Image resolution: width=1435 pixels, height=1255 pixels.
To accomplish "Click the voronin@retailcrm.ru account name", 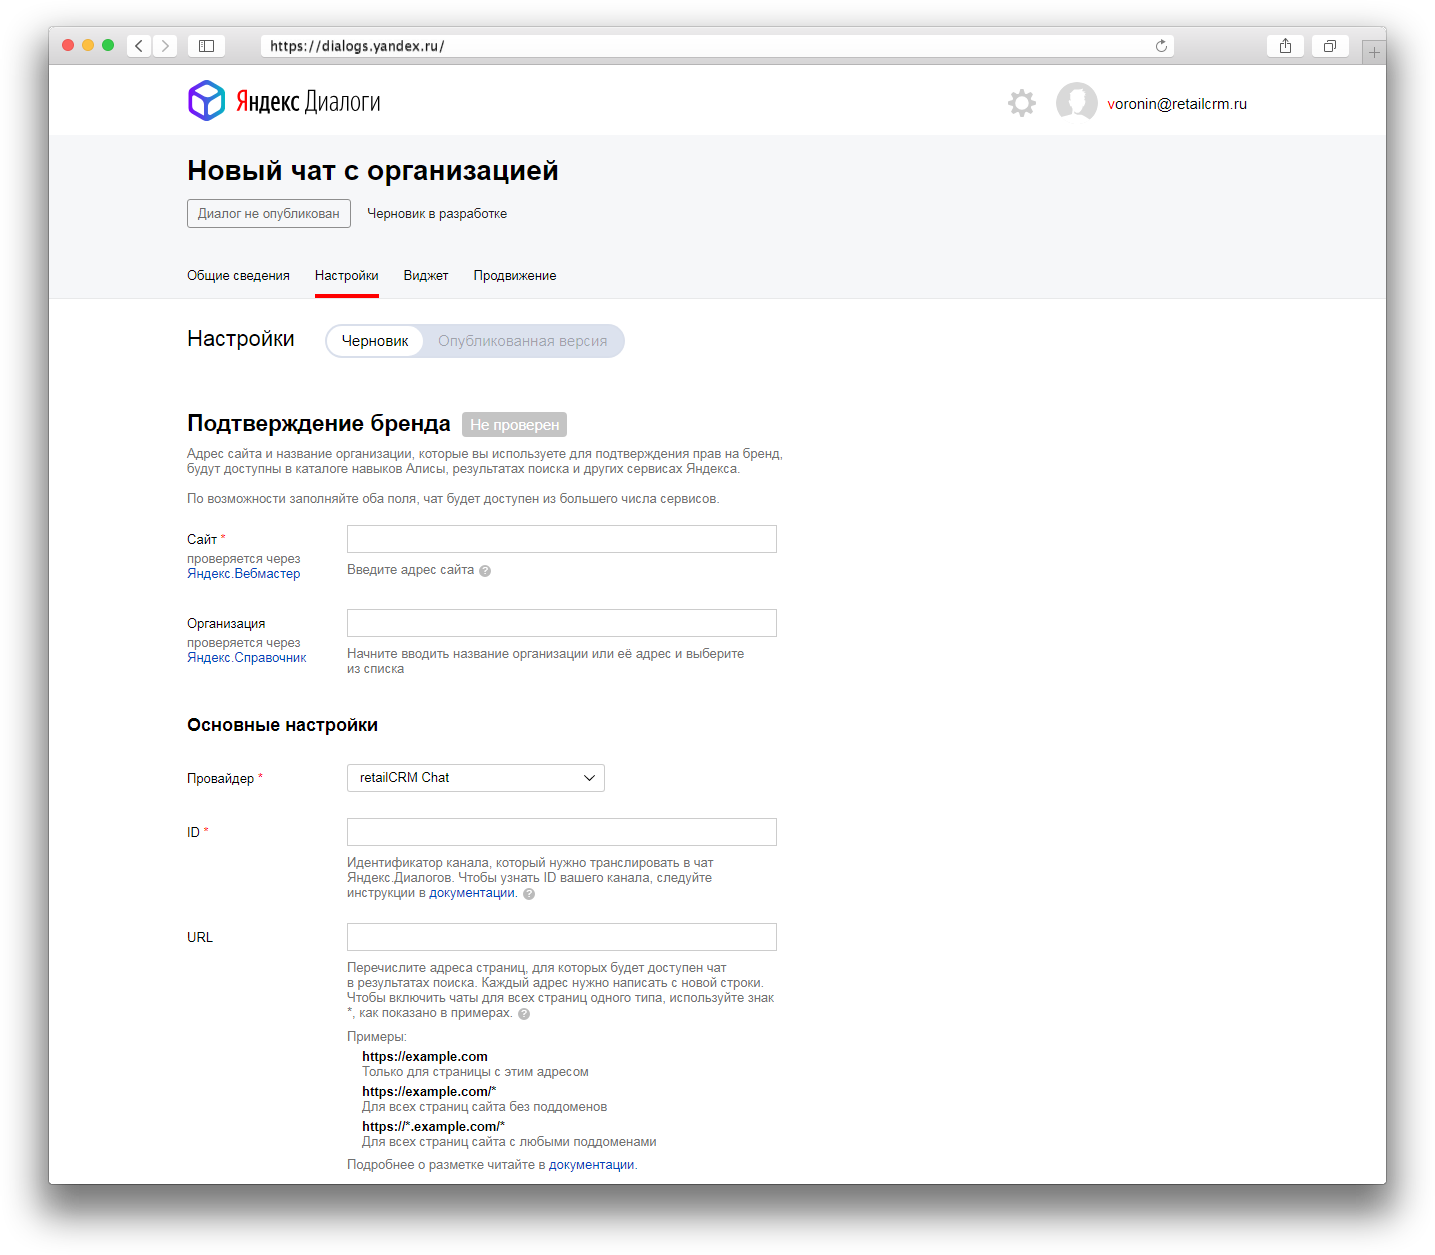I will 1177,104.
